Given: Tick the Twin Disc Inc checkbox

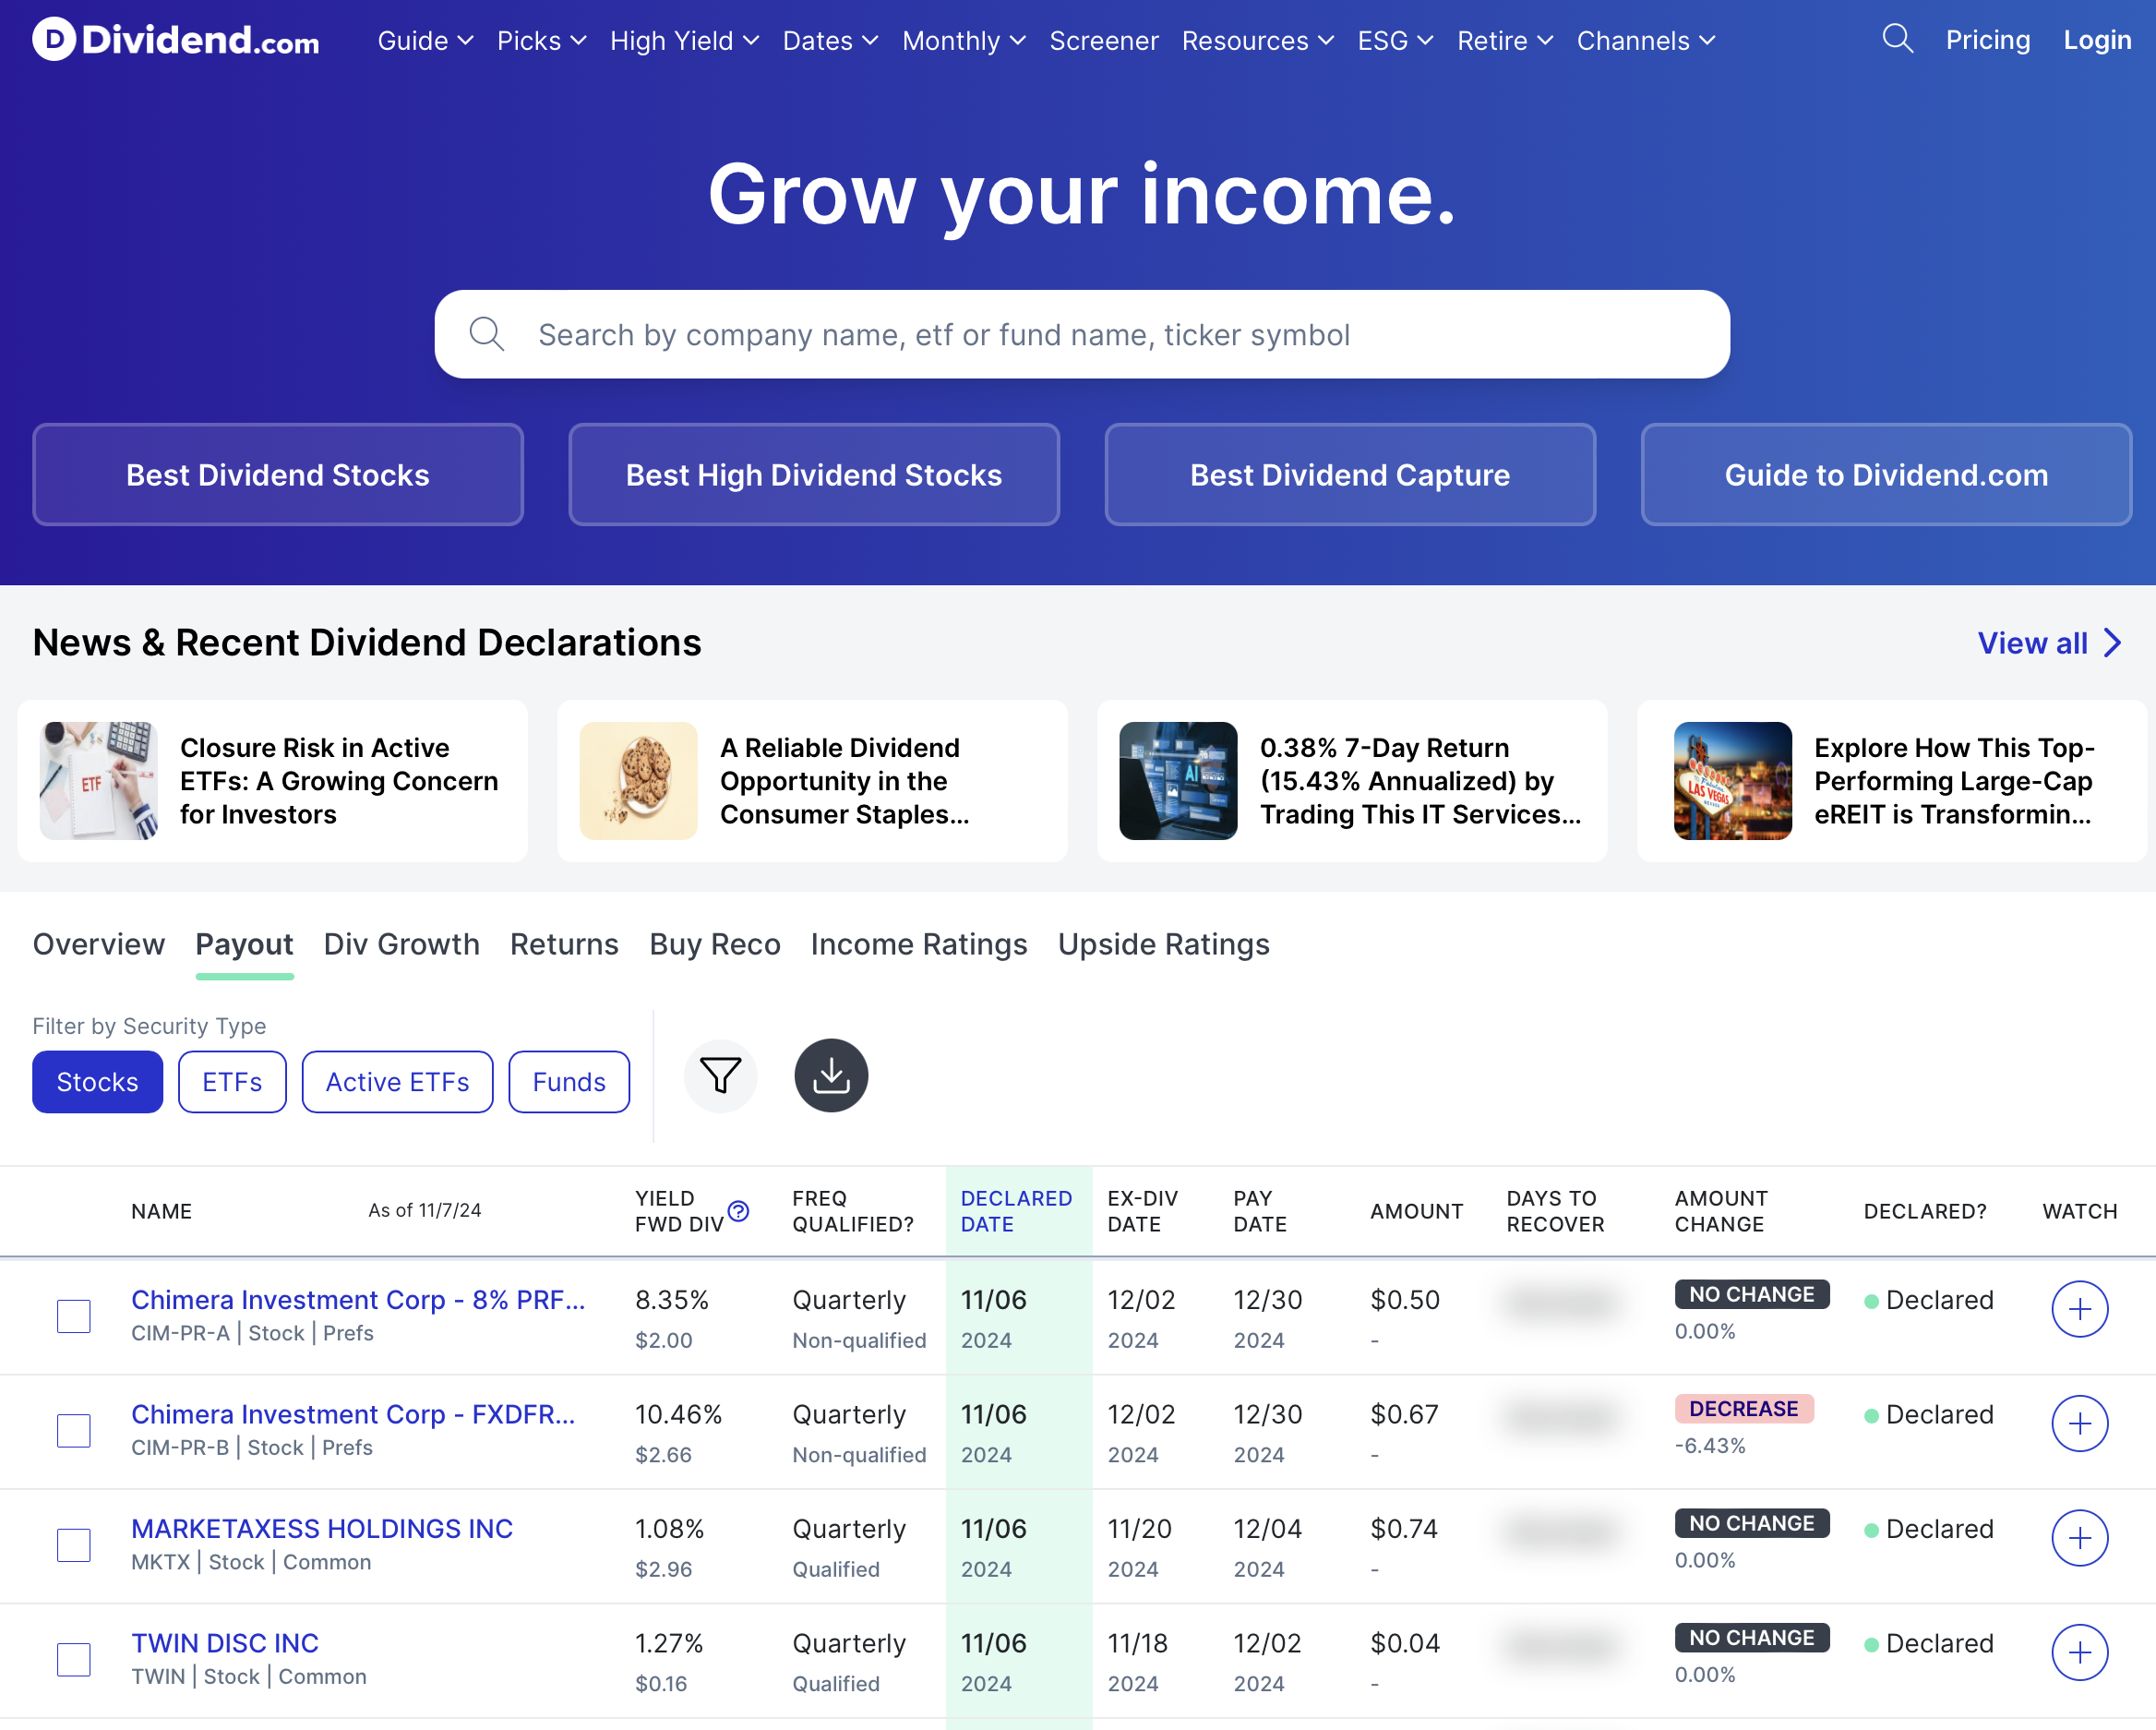Looking at the screenshot, I should point(74,1660).
